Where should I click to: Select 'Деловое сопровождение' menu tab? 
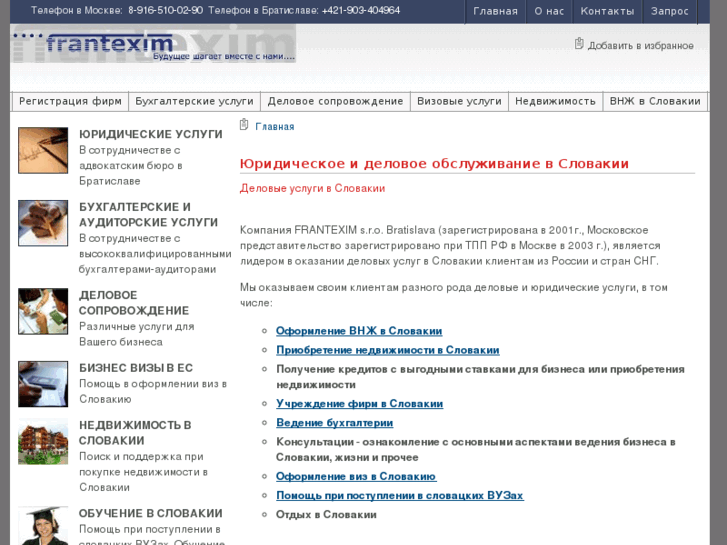tap(335, 101)
